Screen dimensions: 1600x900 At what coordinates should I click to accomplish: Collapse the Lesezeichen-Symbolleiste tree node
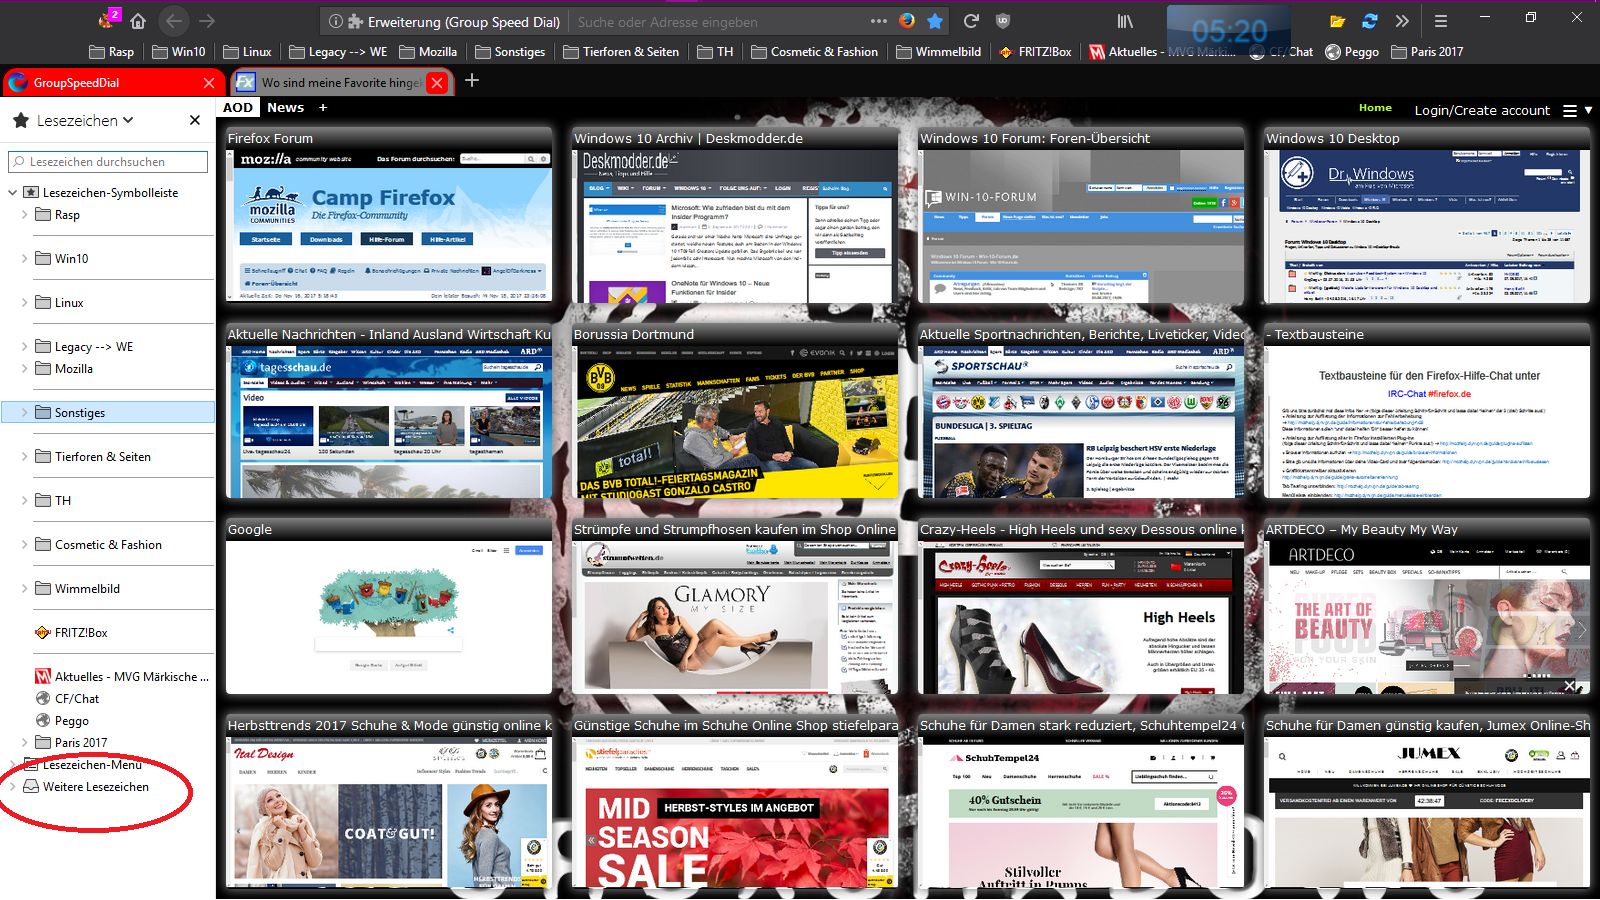tap(13, 192)
